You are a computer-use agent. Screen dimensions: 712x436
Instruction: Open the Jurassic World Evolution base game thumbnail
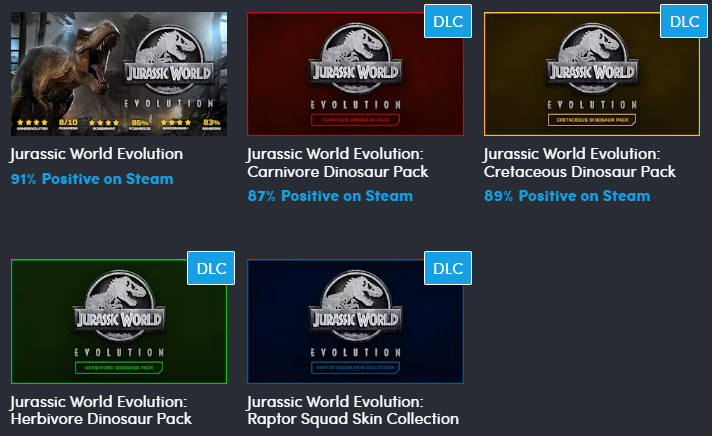pyautogui.click(x=119, y=74)
